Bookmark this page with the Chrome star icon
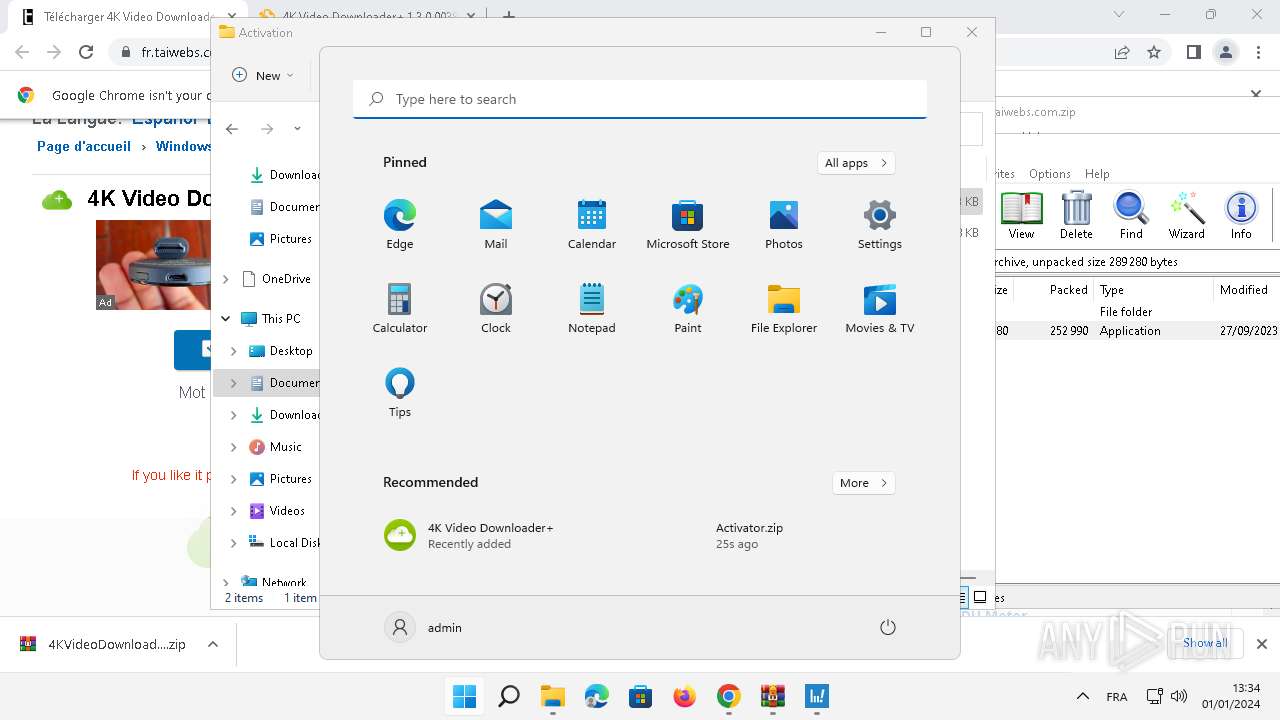The width and height of the screenshot is (1280, 720). pyautogui.click(x=1154, y=52)
